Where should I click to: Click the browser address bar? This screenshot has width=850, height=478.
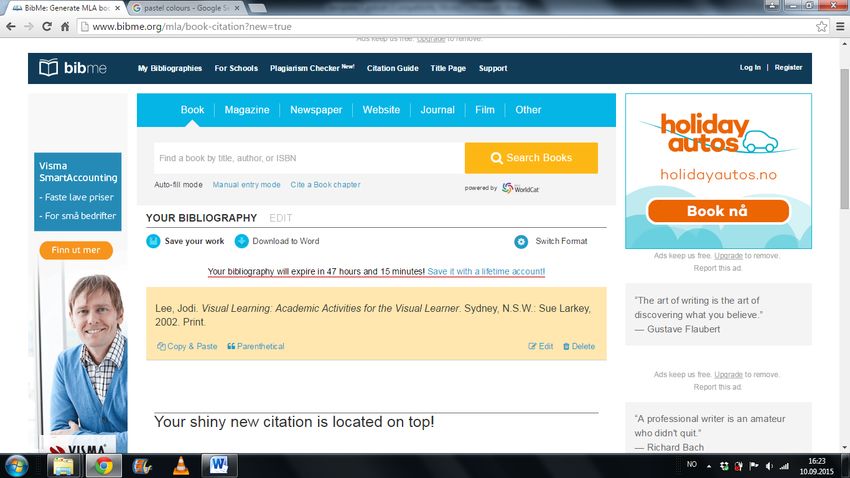tap(445, 27)
